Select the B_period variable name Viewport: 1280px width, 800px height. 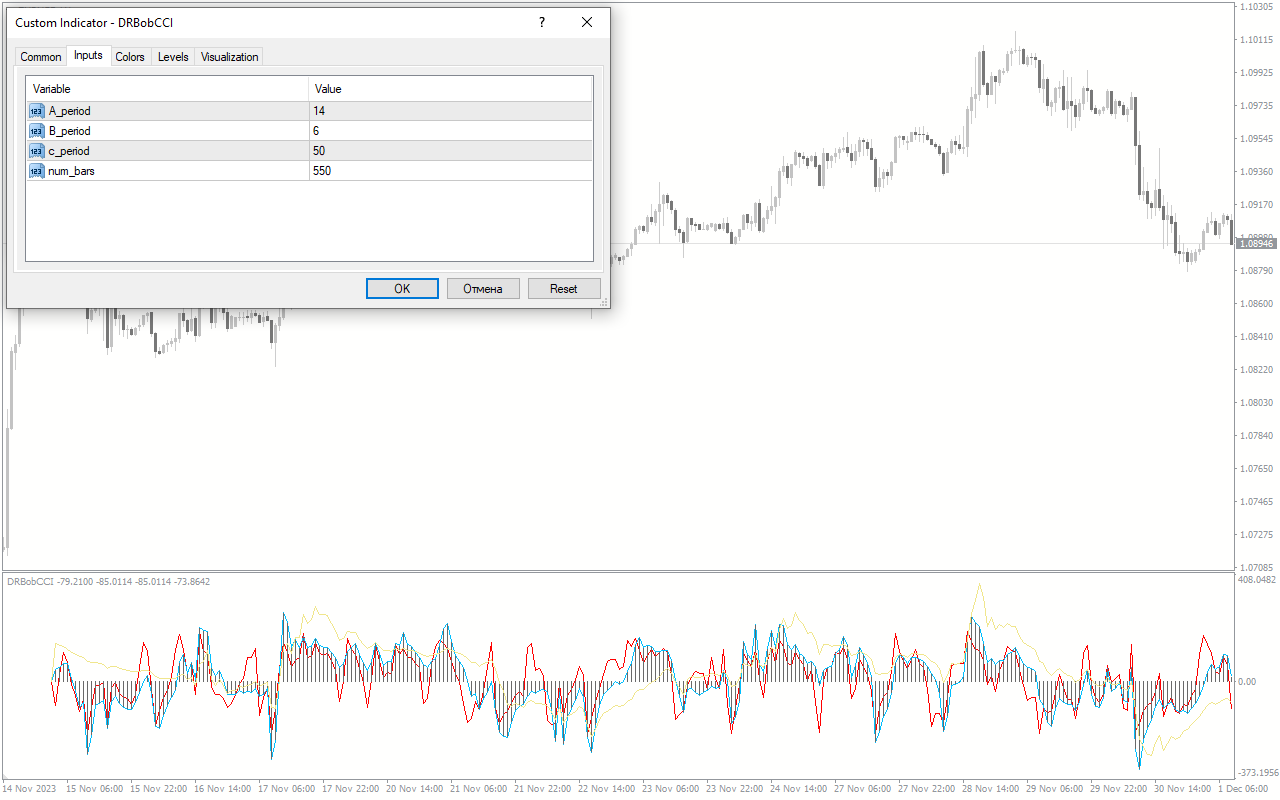pyautogui.click(x=69, y=131)
